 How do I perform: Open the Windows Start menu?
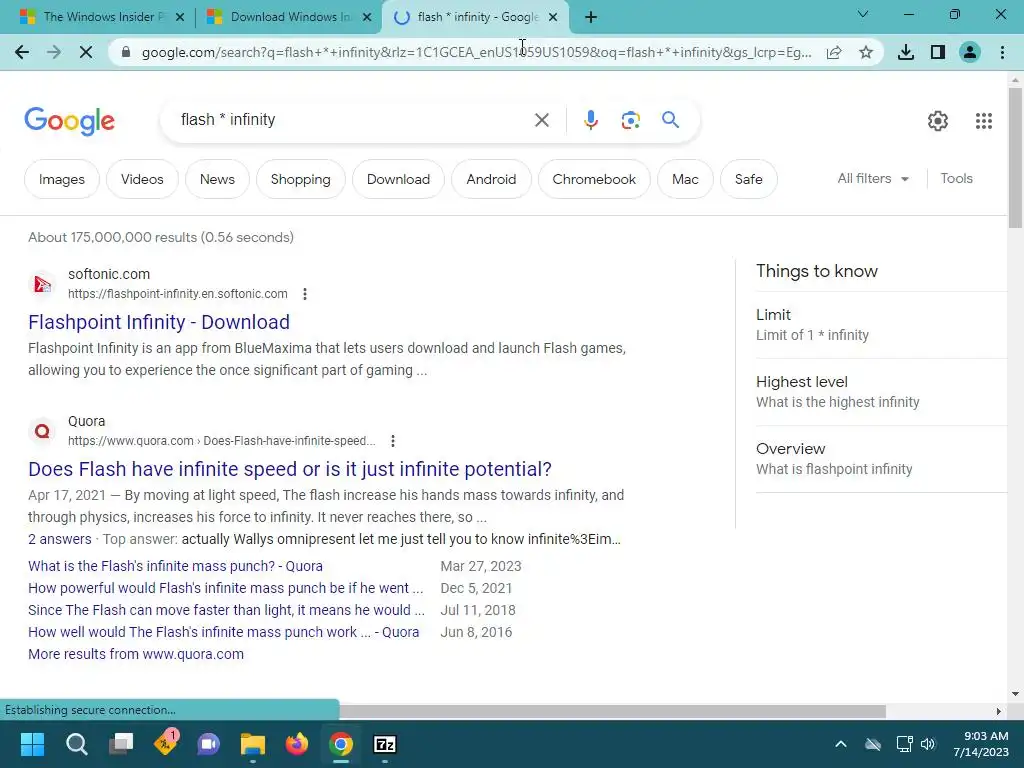(x=32, y=744)
